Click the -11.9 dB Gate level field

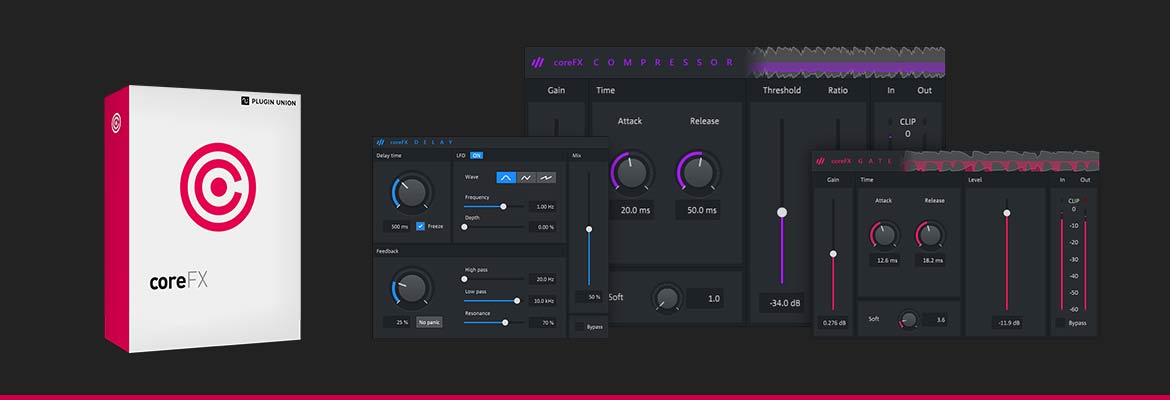(x=1007, y=323)
